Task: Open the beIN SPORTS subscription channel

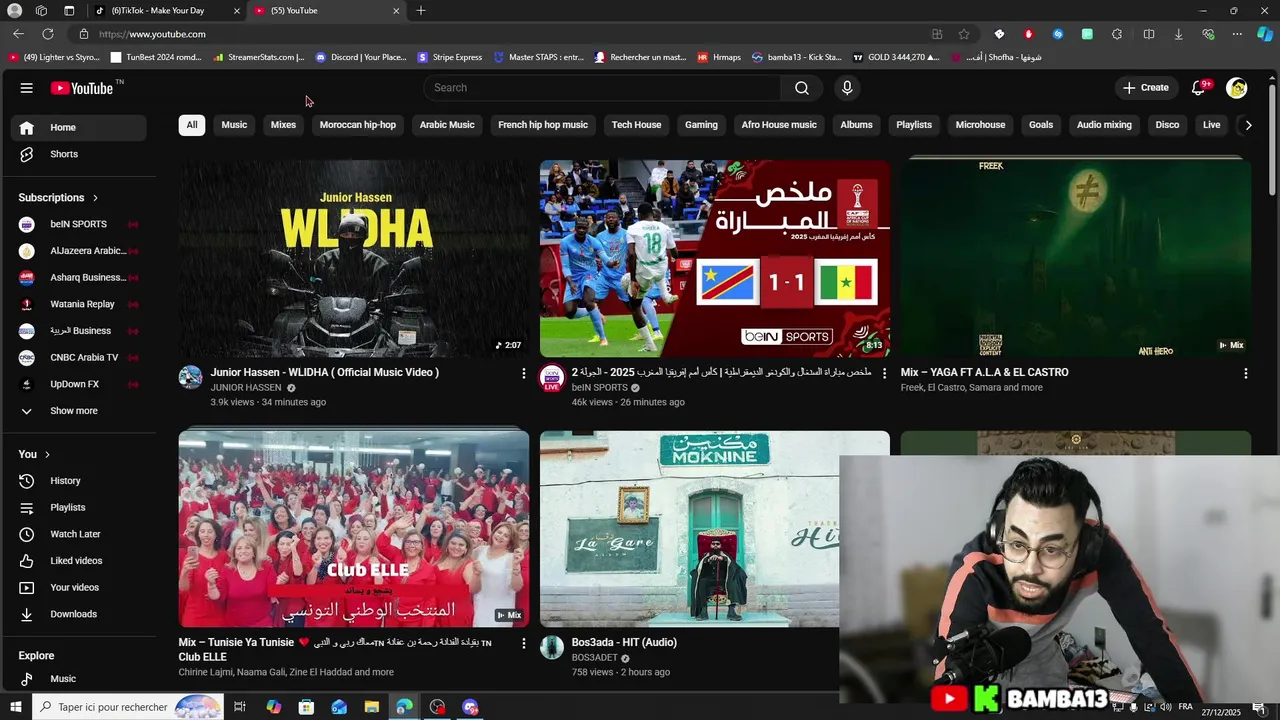Action: pyautogui.click(x=79, y=224)
